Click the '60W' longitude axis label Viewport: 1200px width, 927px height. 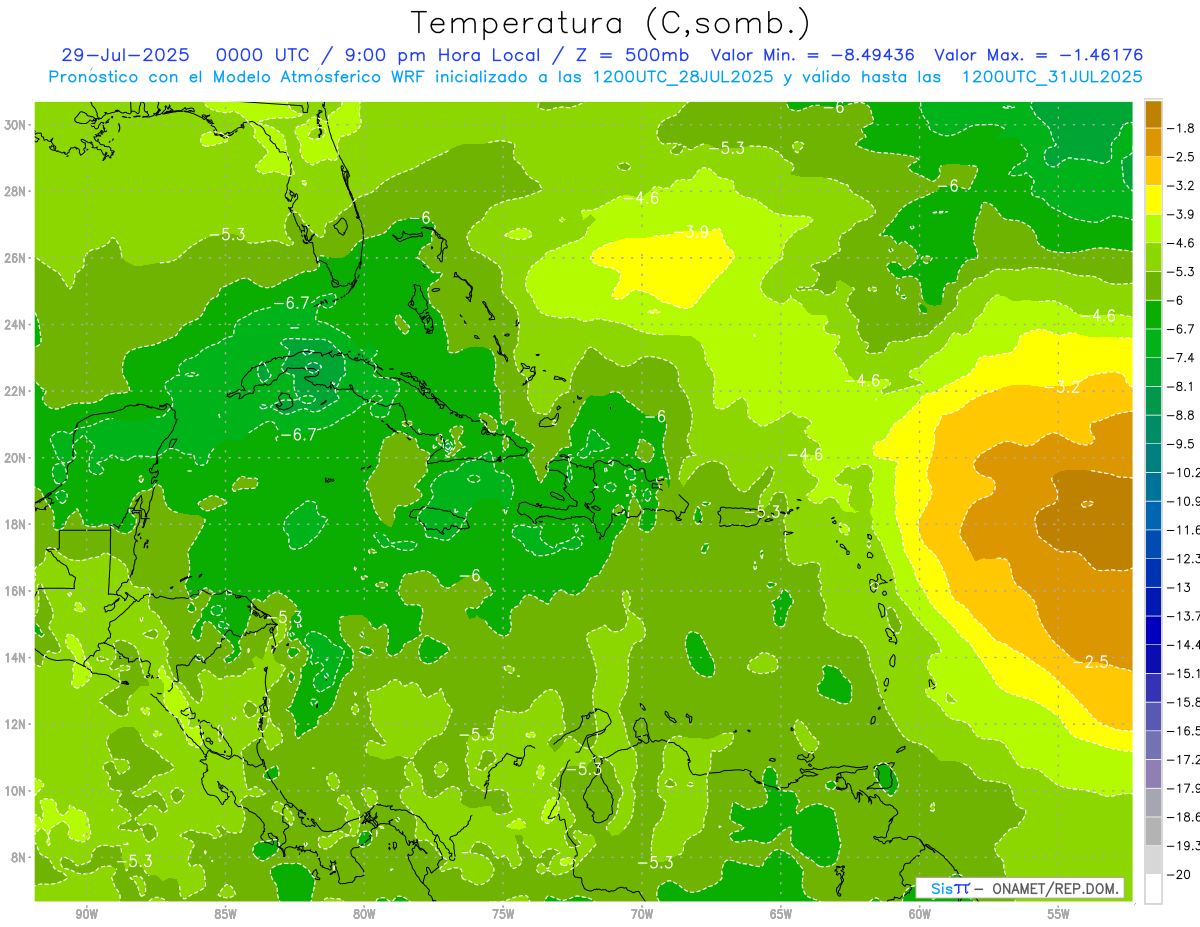920,914
